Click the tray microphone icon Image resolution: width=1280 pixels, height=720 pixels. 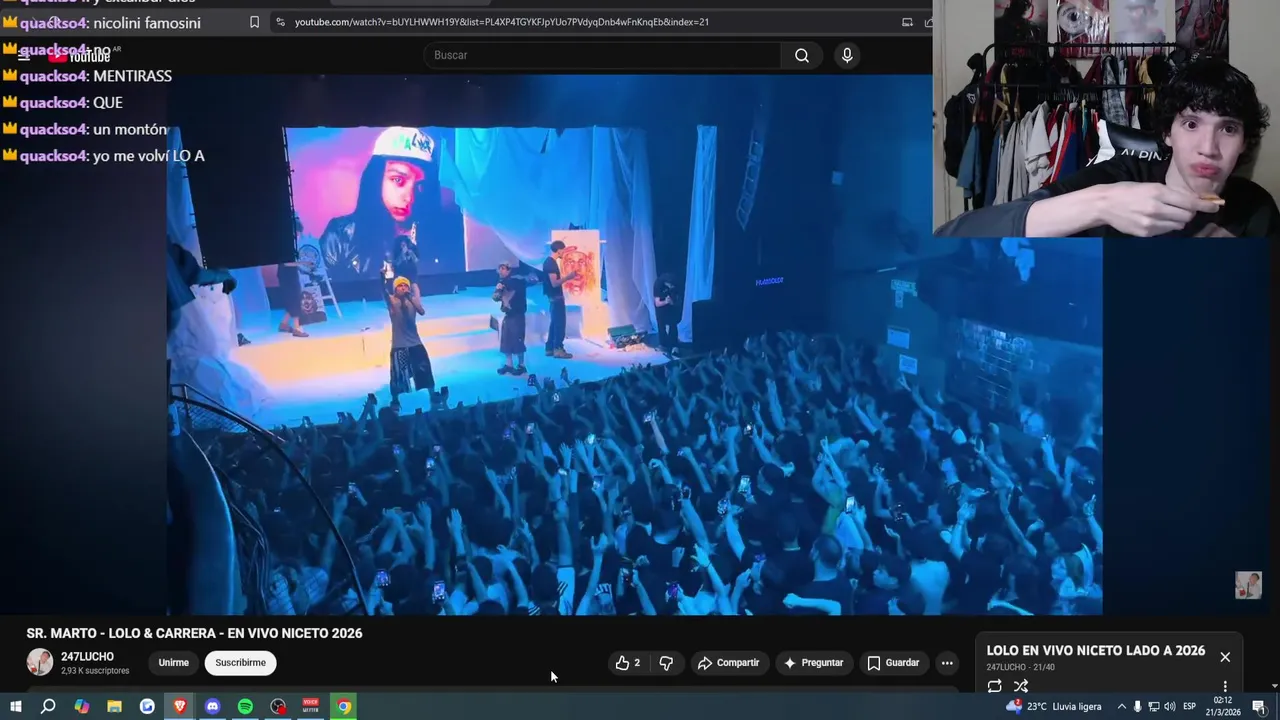(x=1137, y=707)
